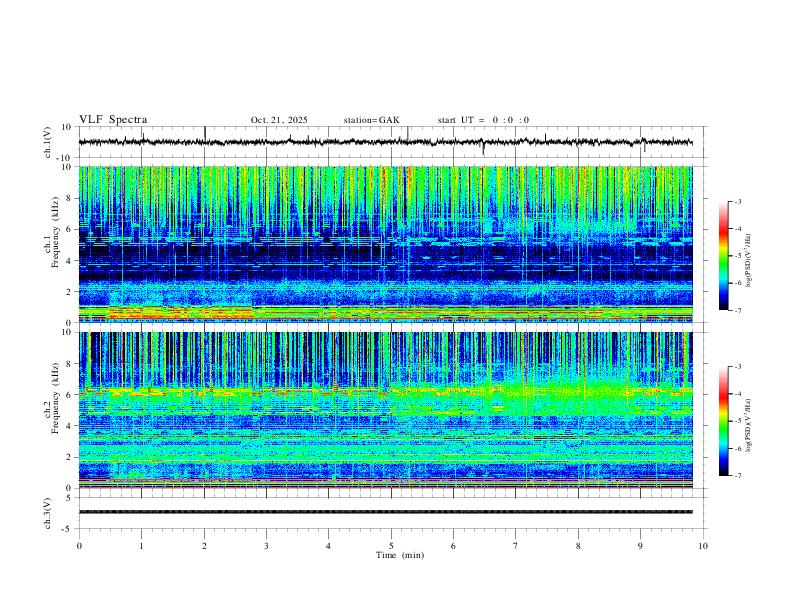Click time axis tick label "9"

pos(640,546)
